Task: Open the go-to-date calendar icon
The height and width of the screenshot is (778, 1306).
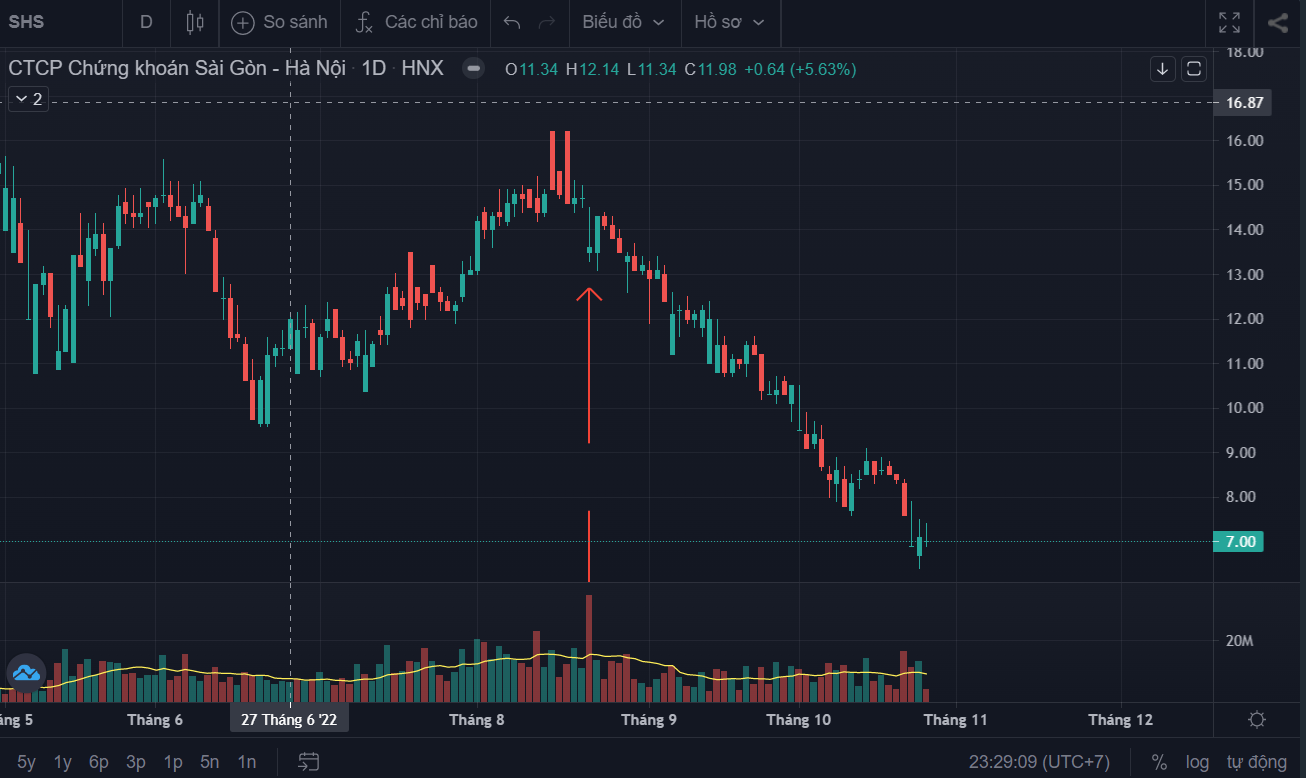Action: tap(309, 762)
